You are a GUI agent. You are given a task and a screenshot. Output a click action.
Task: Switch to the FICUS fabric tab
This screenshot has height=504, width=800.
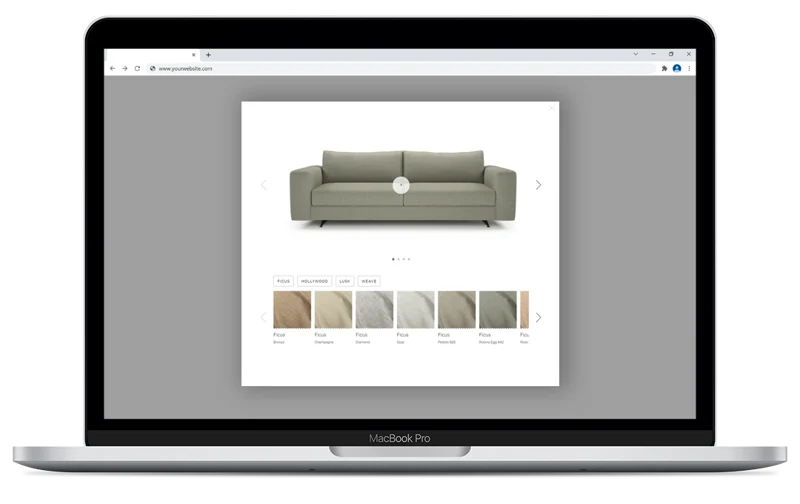pyautogui.click(x=283, y=281)
